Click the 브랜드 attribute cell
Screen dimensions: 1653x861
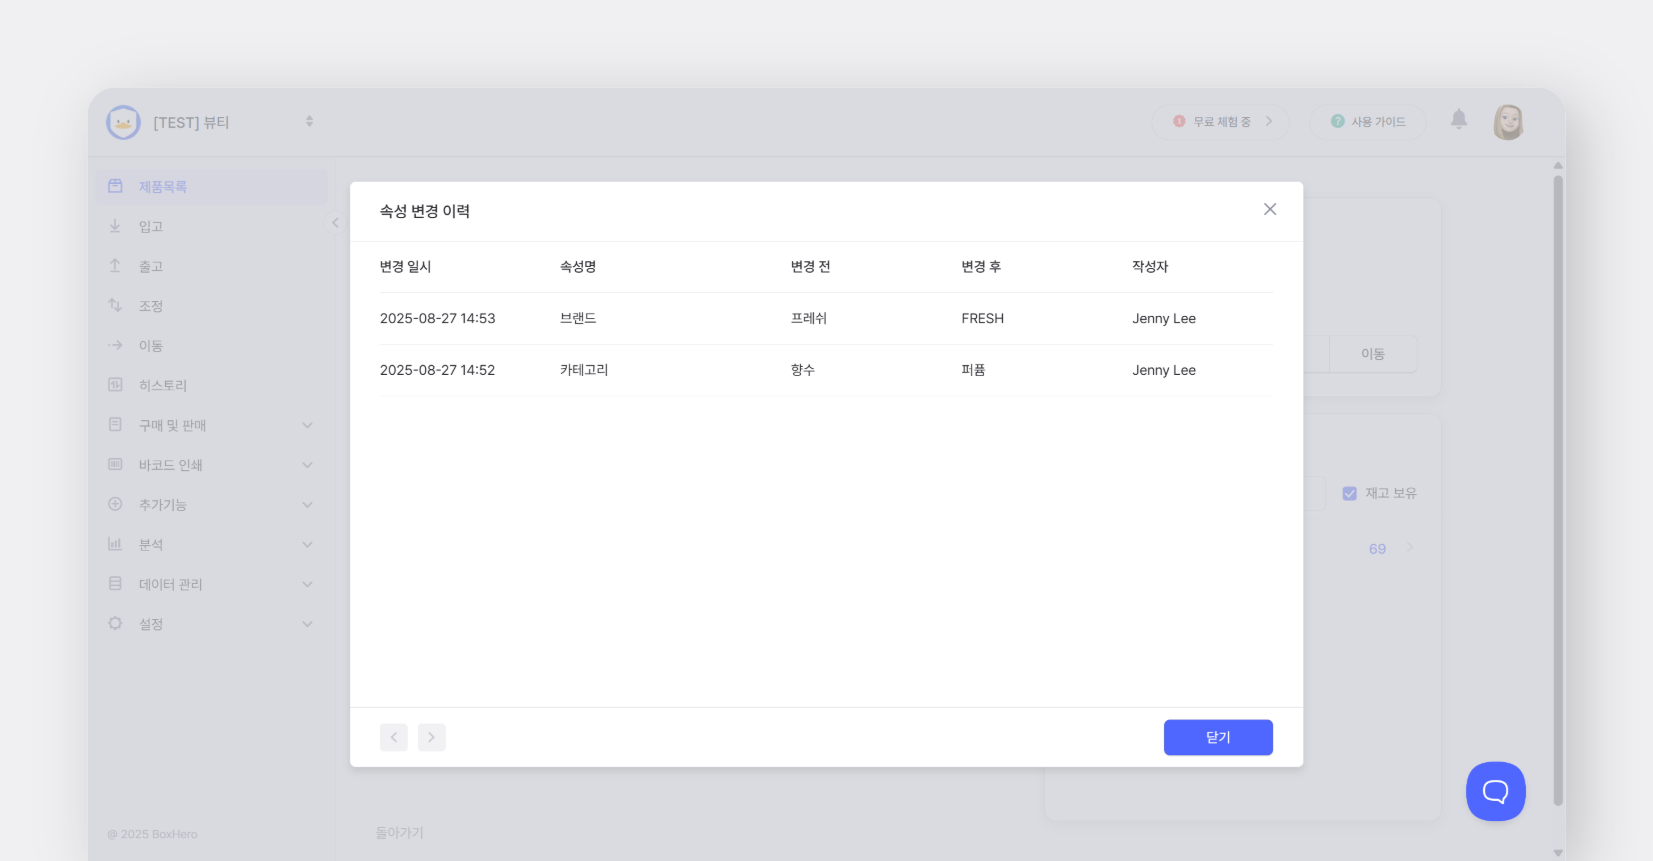point(578,319)
